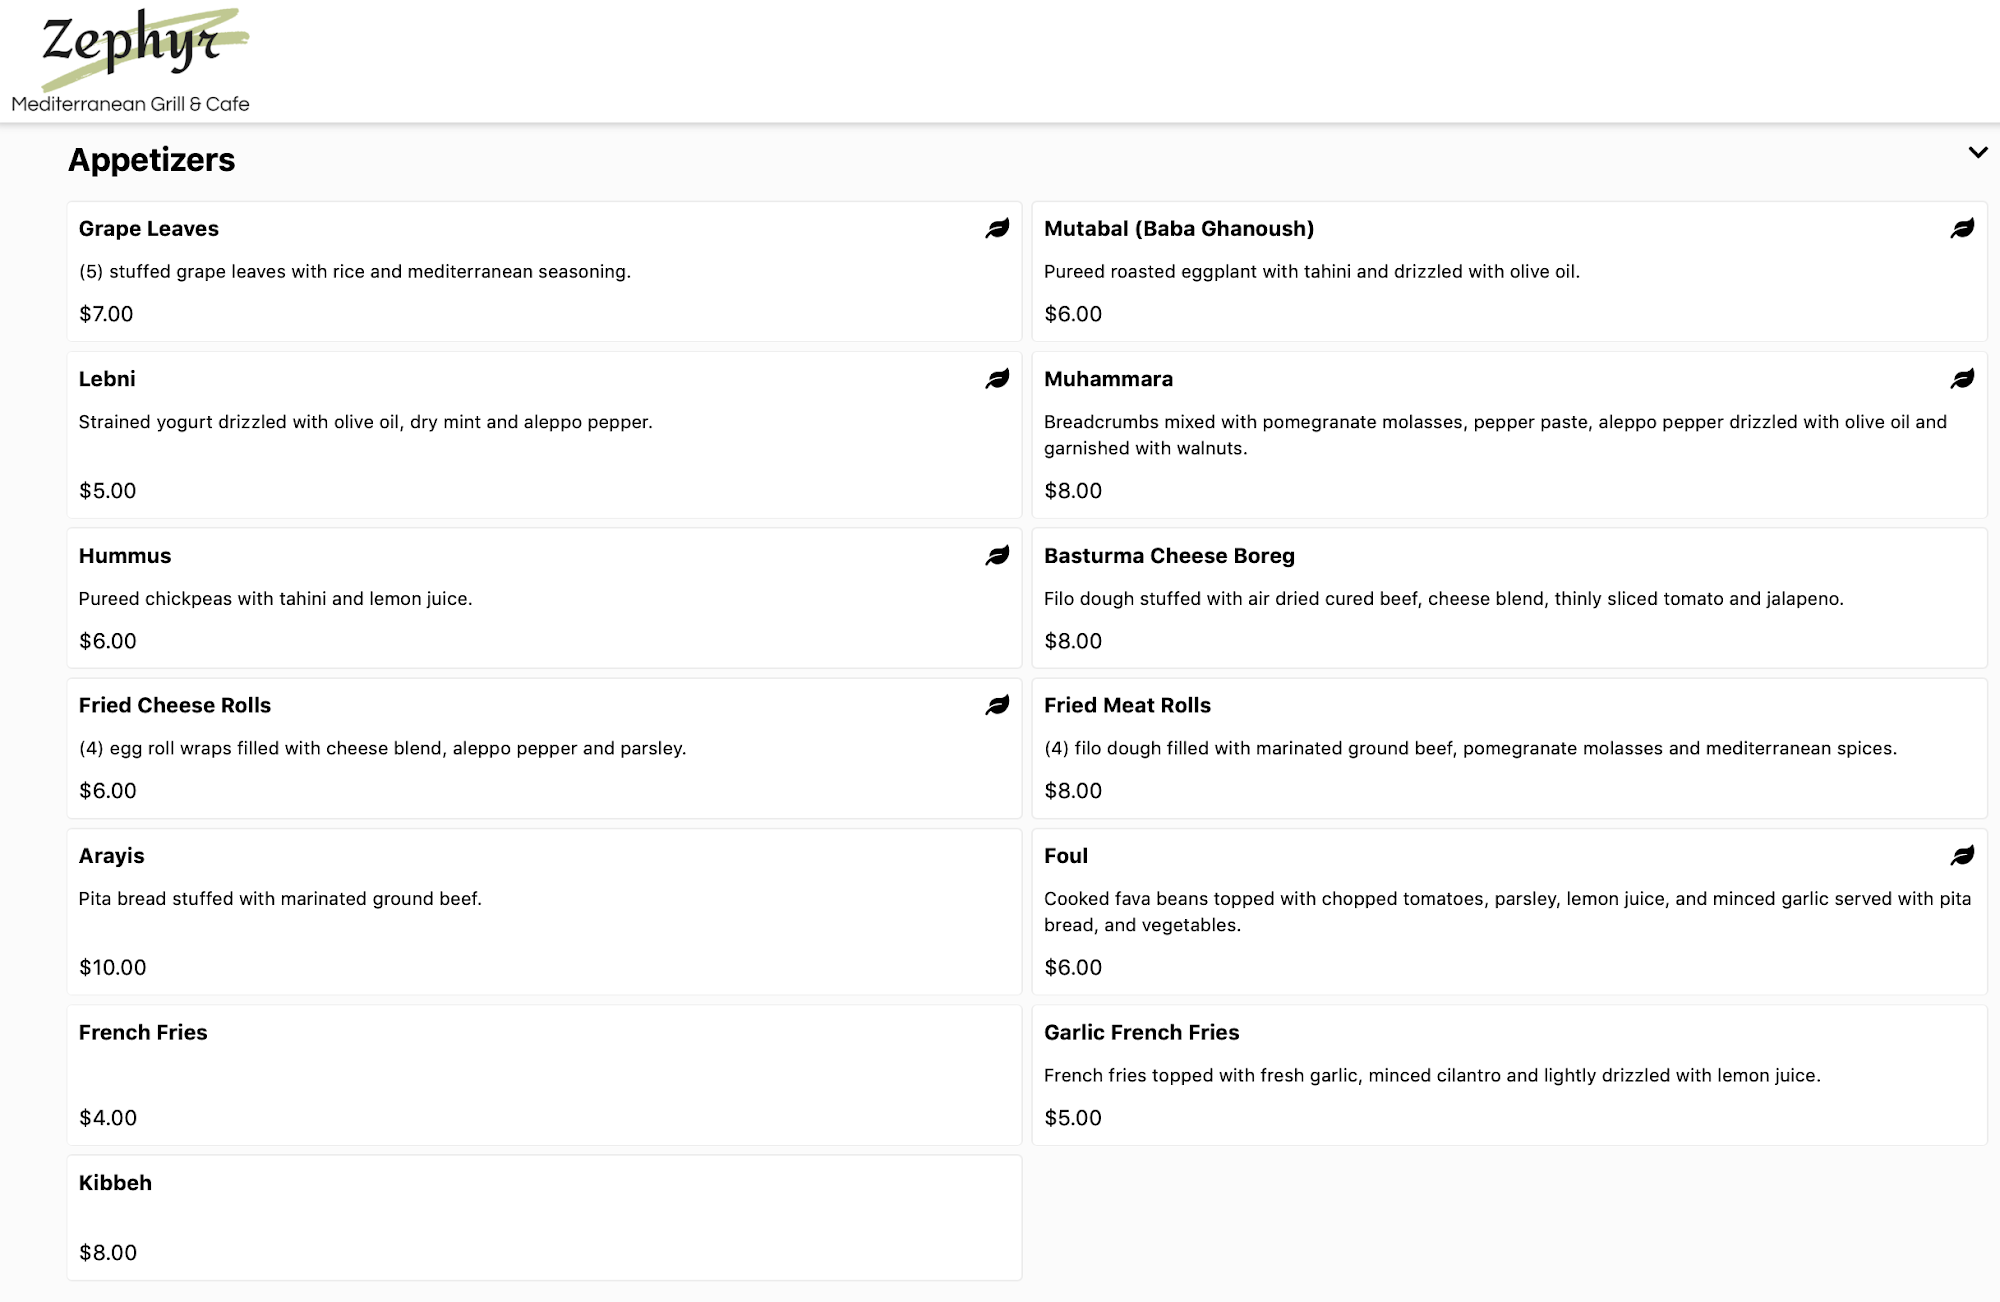This screenshot has height=1302, width=2000.
Task: Click the Hummus item name
Action: pyautogui.click(x=125, y=556)
